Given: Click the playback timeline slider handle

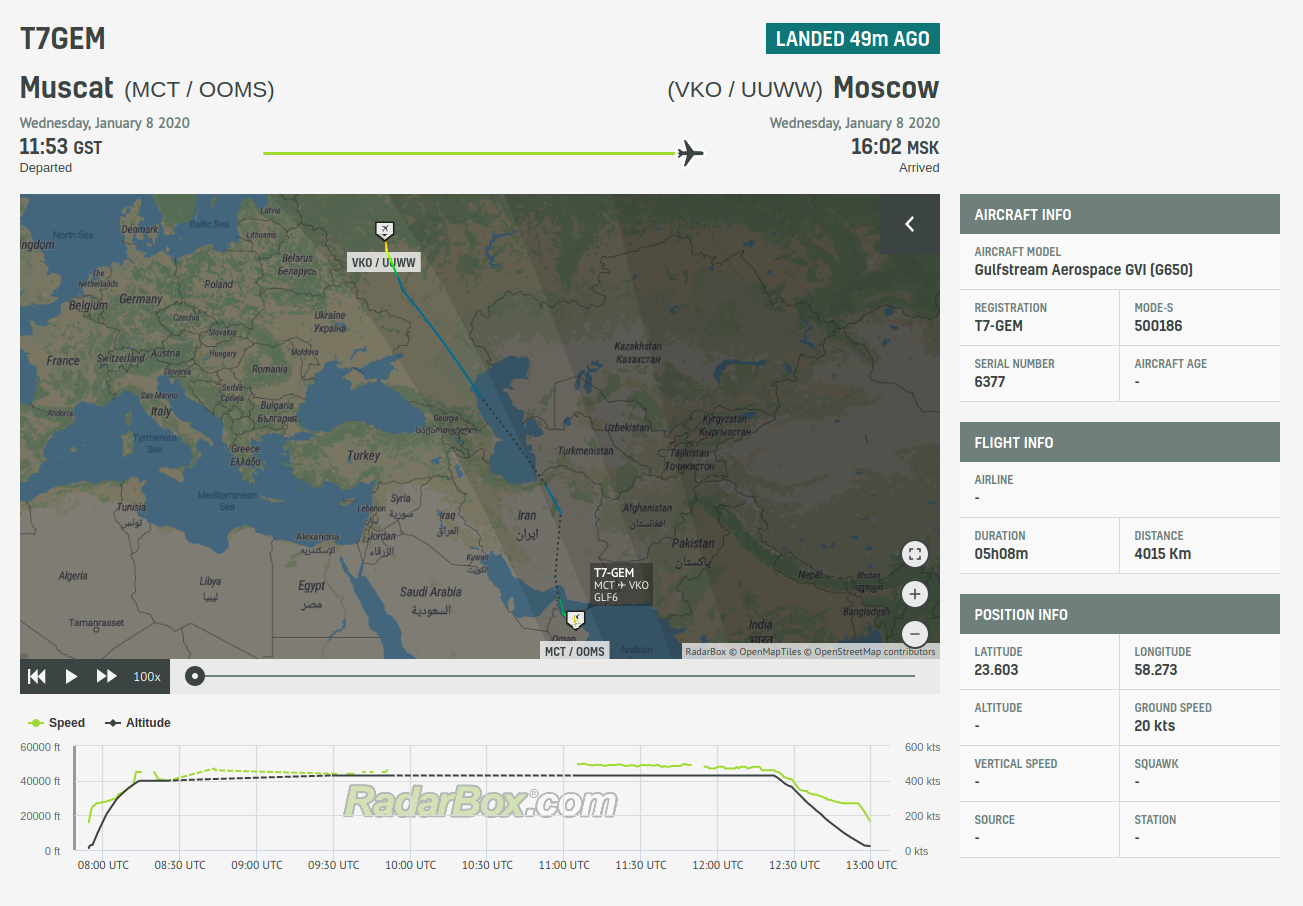Looking at the screenshot, I should pos(196,677).
